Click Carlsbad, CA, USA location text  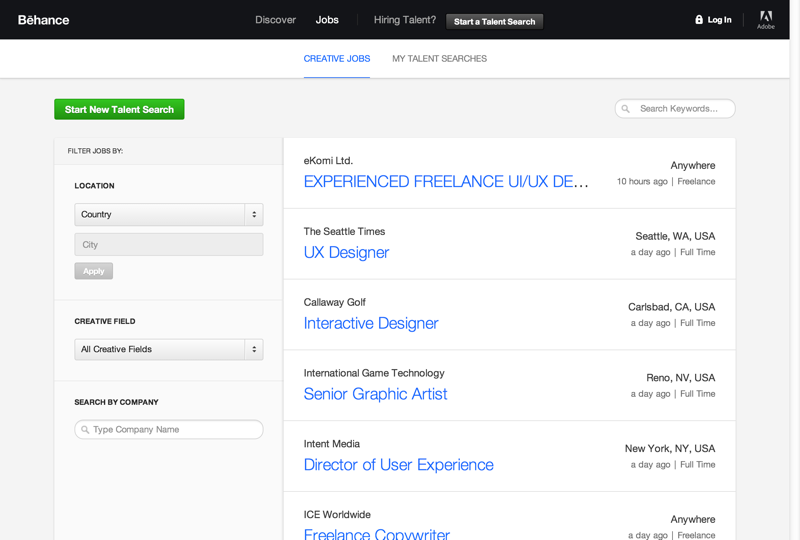pos(671,307)
